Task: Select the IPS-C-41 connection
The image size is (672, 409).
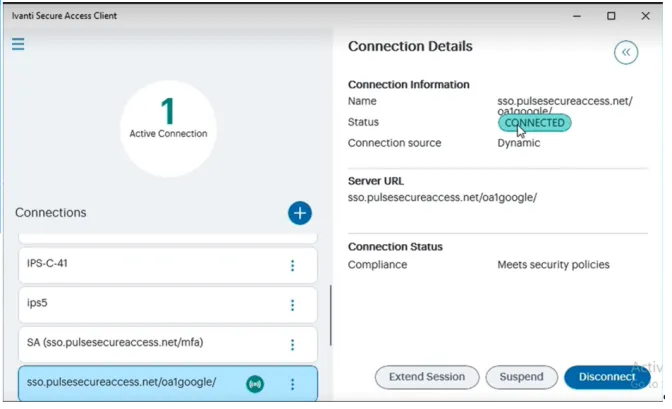Action: tap(168, 265)
